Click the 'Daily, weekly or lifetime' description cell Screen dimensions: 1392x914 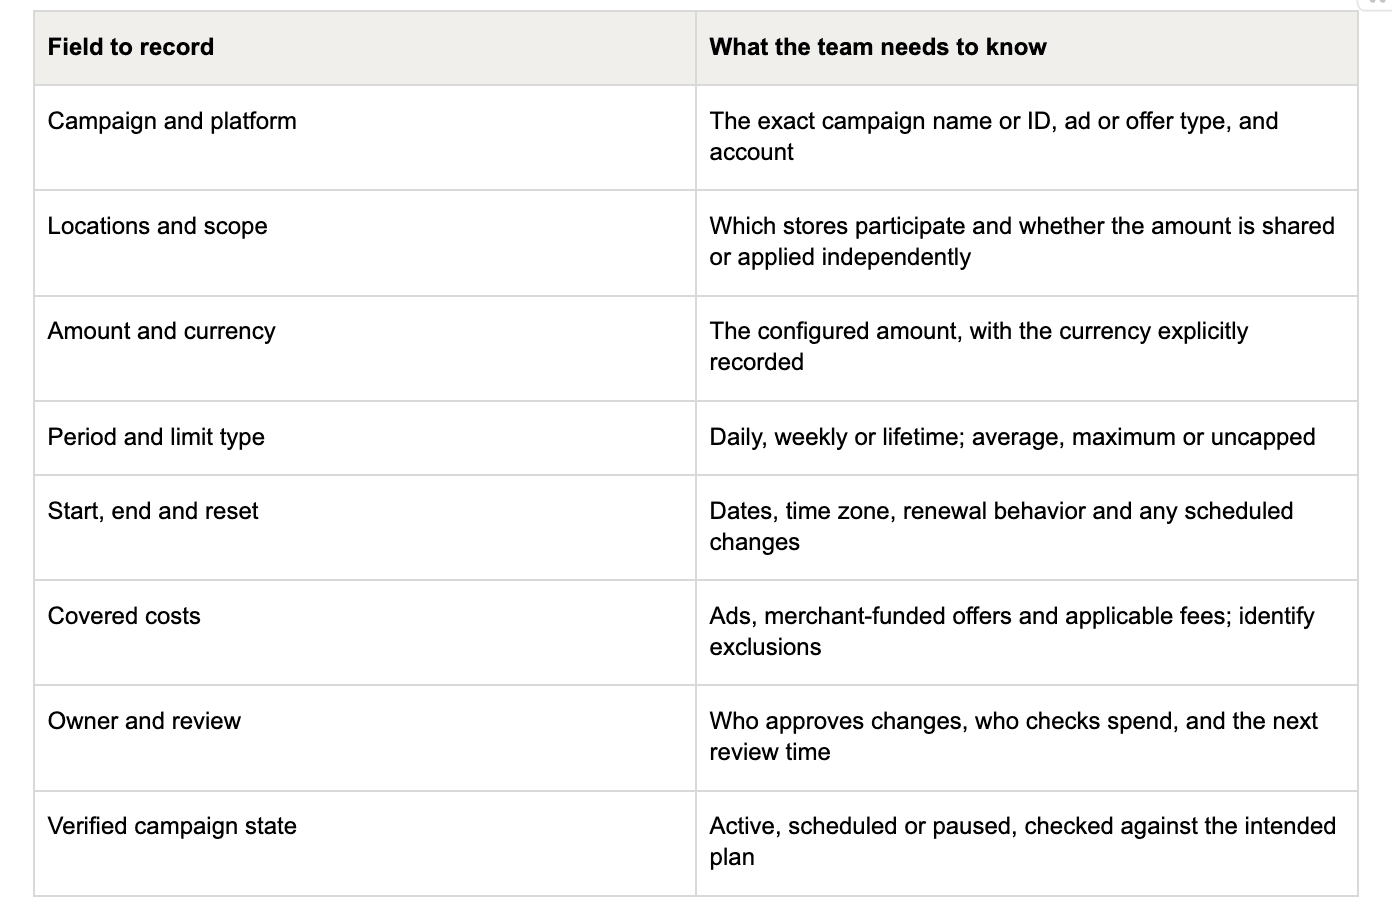click(x=1027, y=438)
